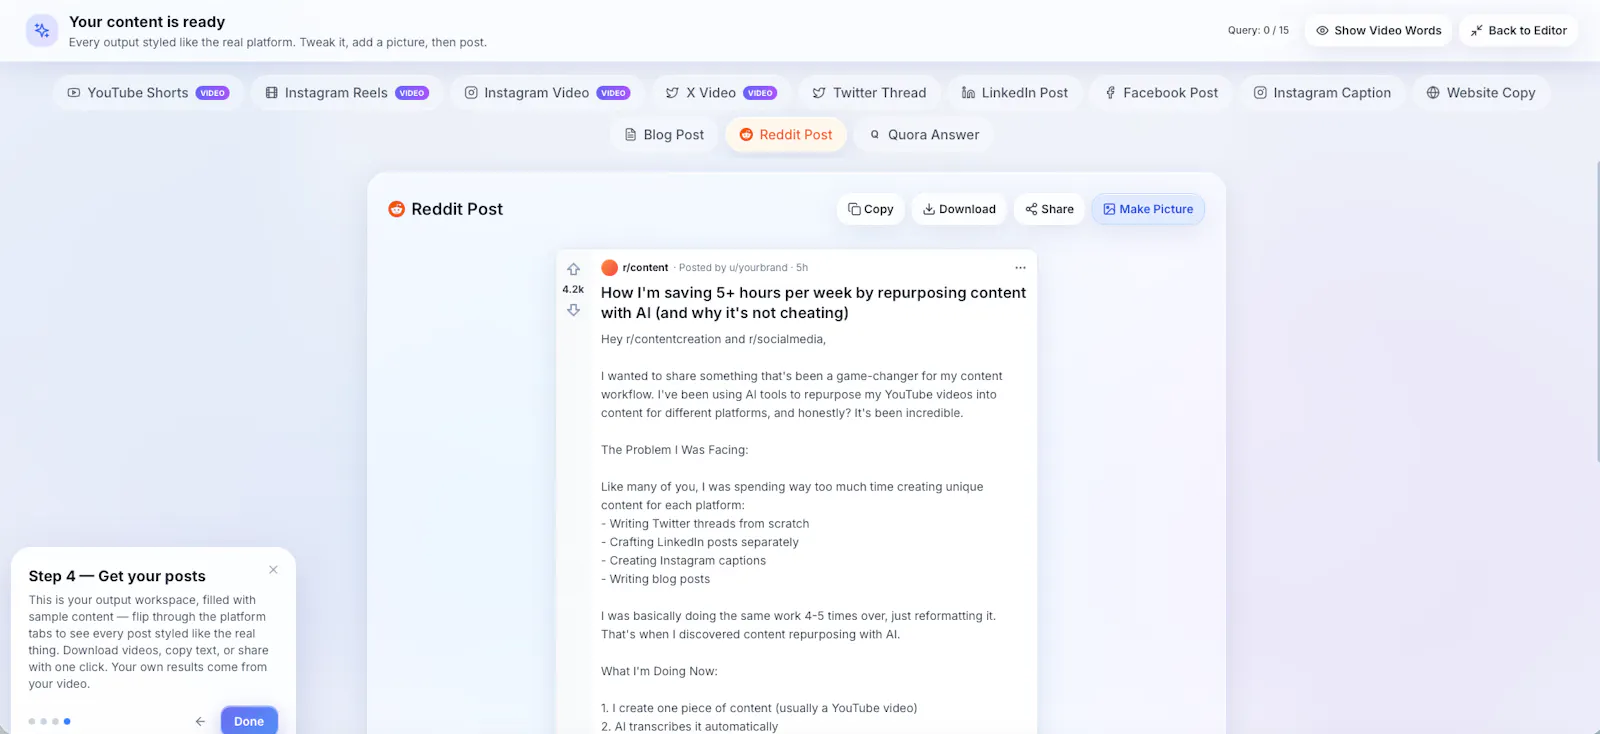Open the X Video tab
The height and width of the screenshot is (734, 1600).
(721, 93)
